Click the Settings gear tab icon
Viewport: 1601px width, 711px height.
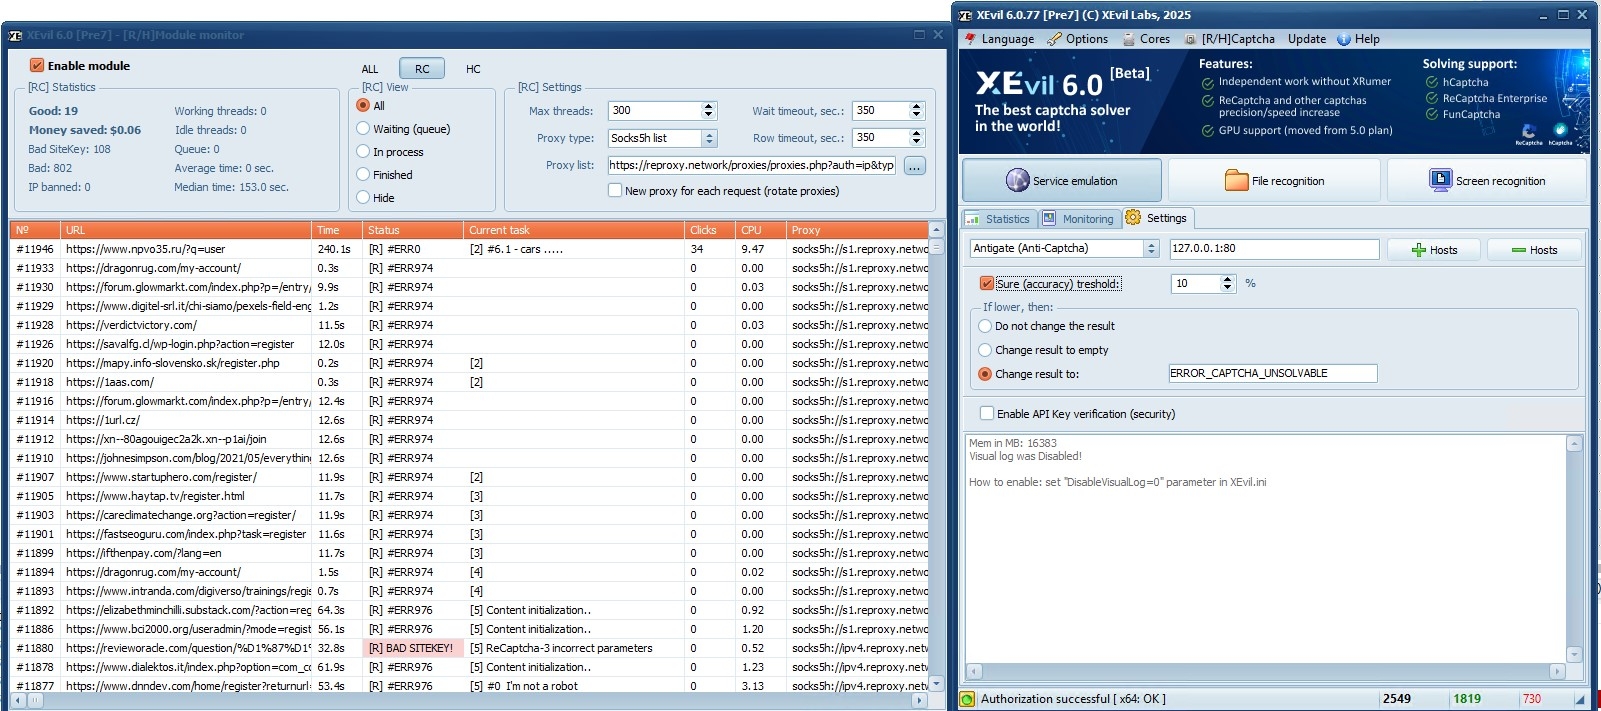point(1133,218)
